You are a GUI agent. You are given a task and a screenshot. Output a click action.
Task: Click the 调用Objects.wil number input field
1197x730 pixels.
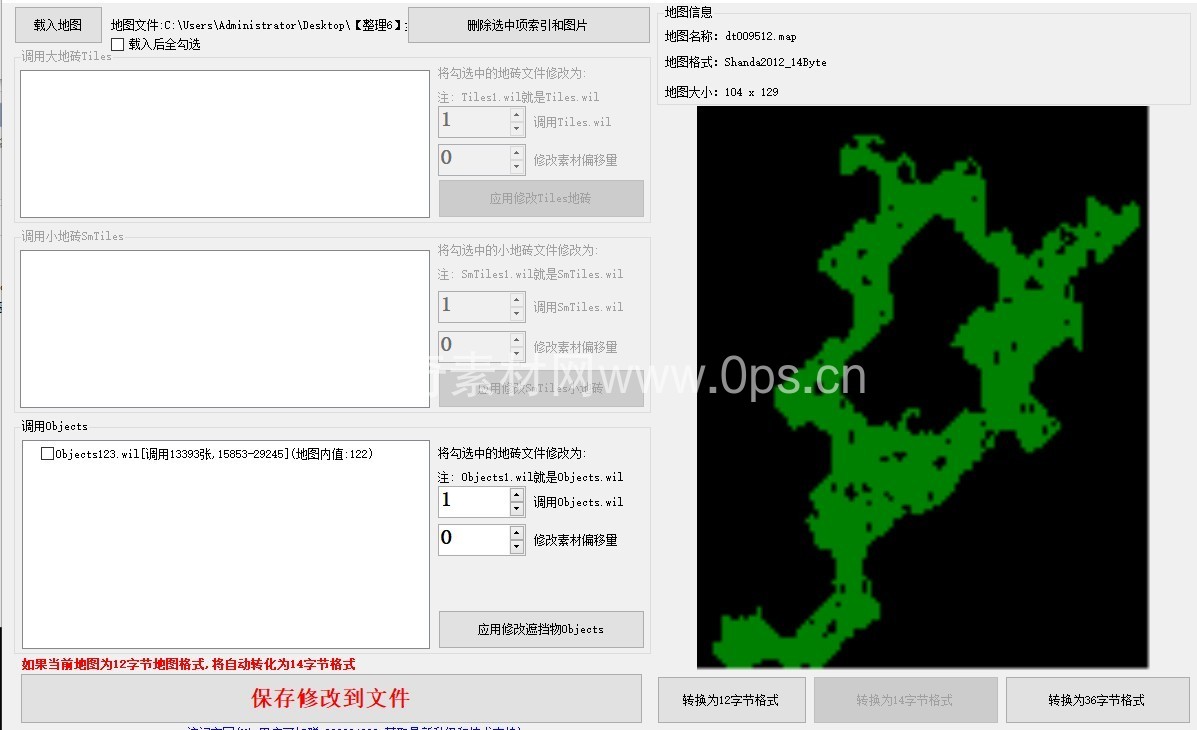coord(473,502)
